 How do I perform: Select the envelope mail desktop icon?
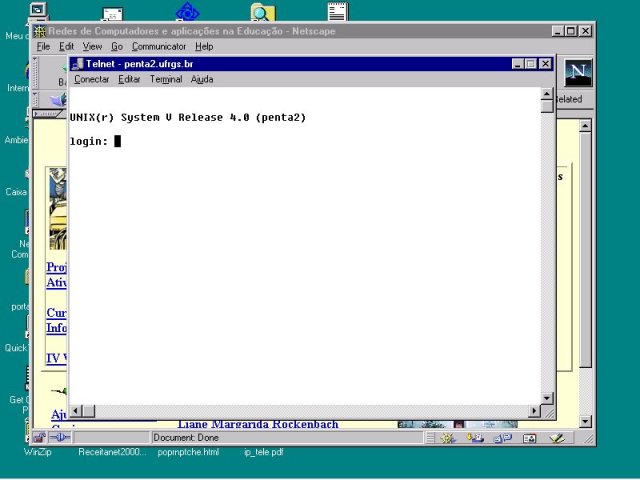(x=112, y=14)
